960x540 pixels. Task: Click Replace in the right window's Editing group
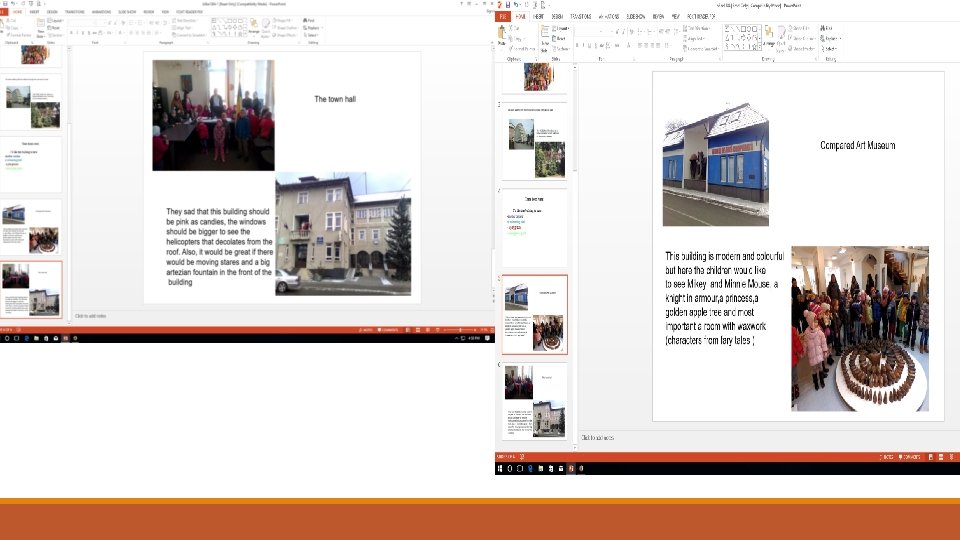pos(830,39)
